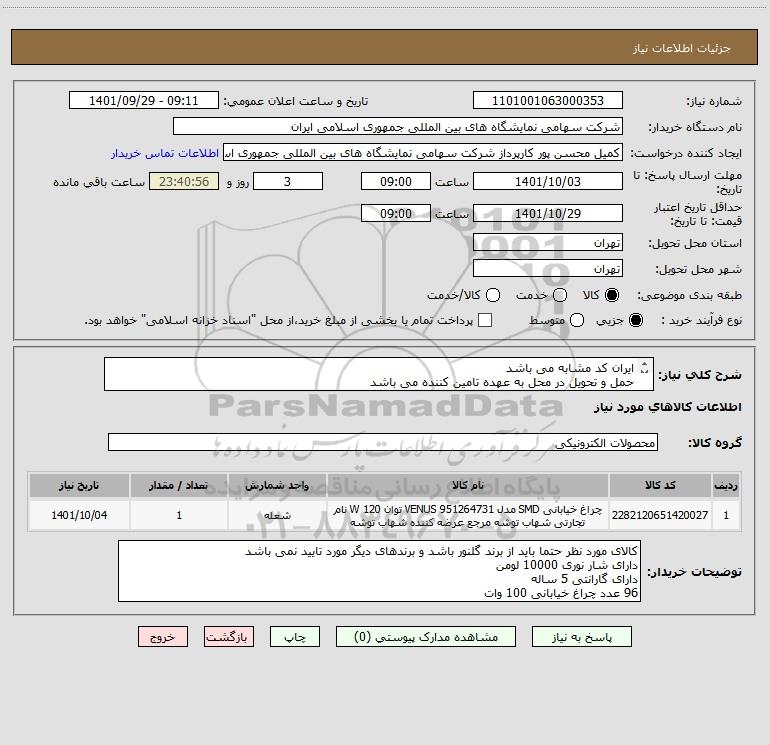Screen dimensions: 770x745
Task: Open مشاهده مدارک پیوستی (0) button
Action: point(426,637)
